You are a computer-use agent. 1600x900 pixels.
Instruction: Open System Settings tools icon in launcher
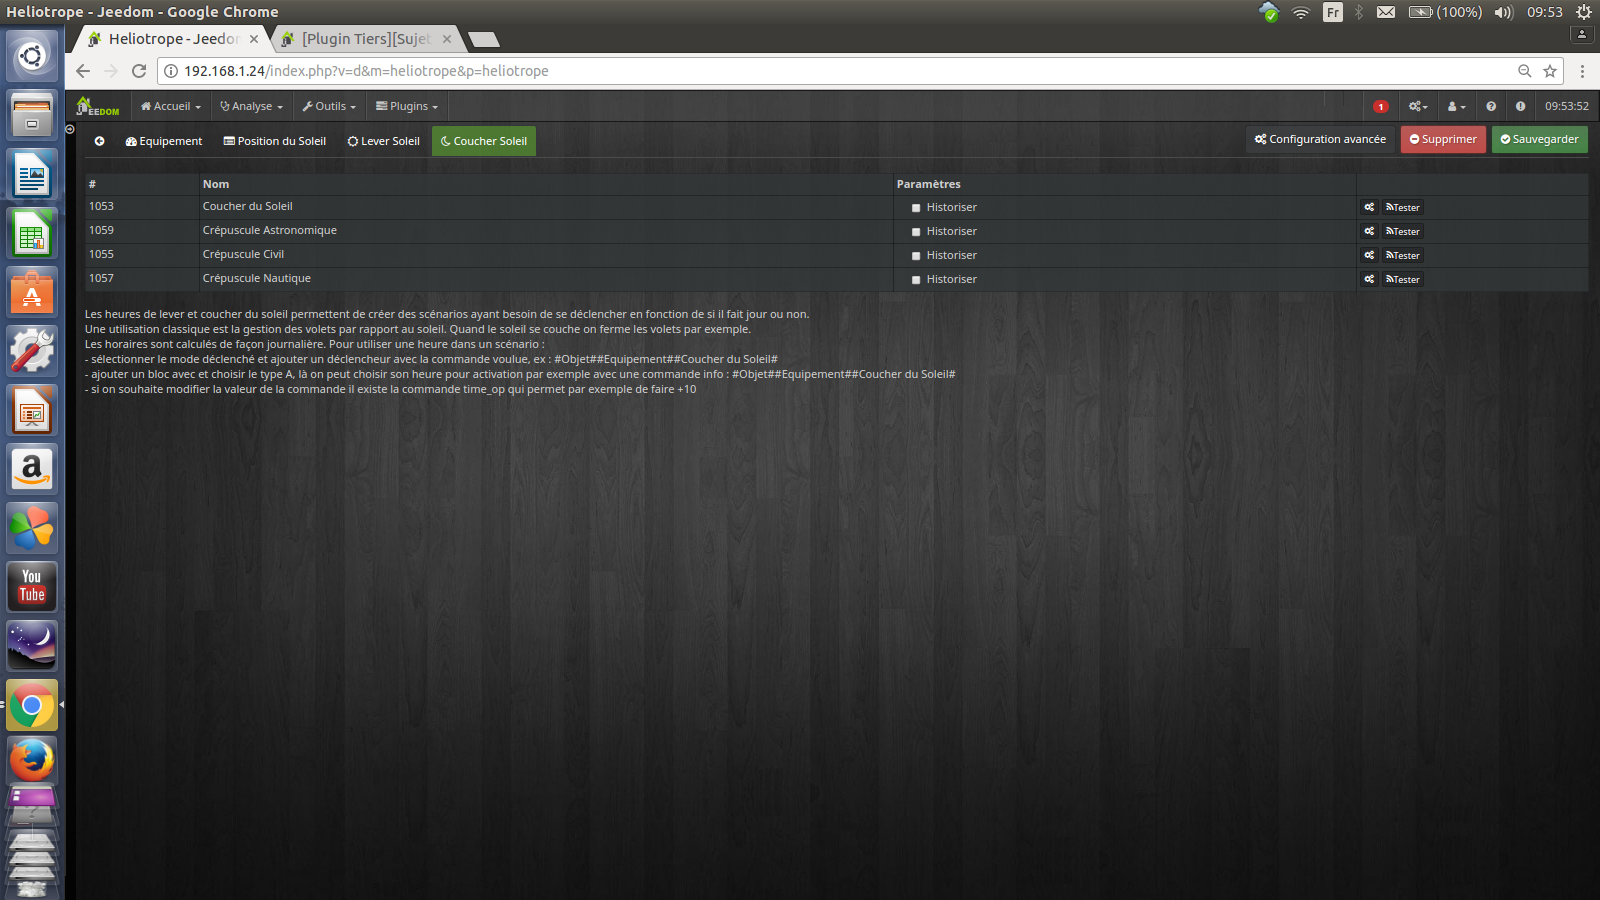tap(32, 351)
